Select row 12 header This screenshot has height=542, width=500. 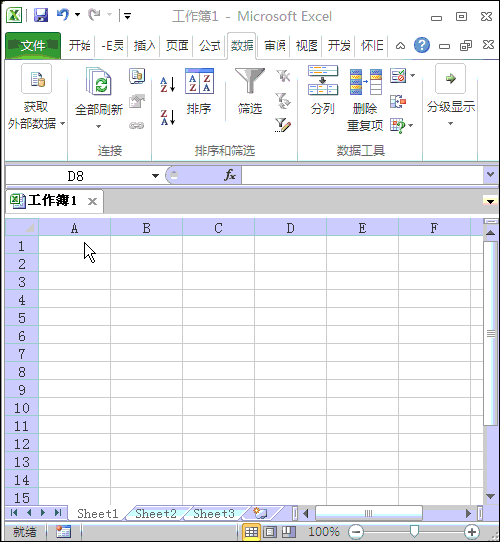[x=22, y=444]
